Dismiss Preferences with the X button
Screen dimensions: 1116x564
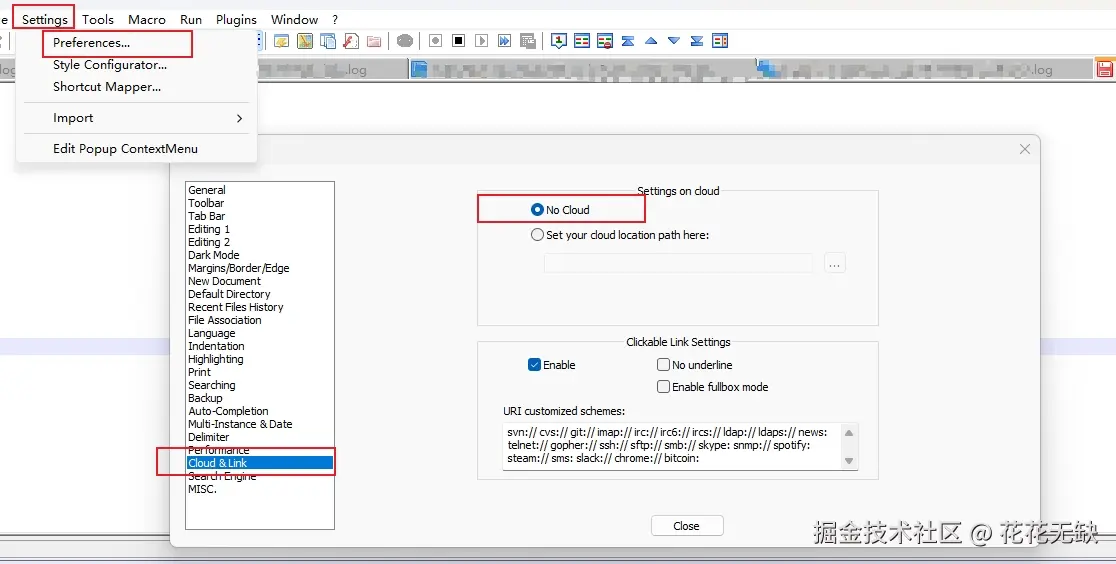[x=1025, y=149]
